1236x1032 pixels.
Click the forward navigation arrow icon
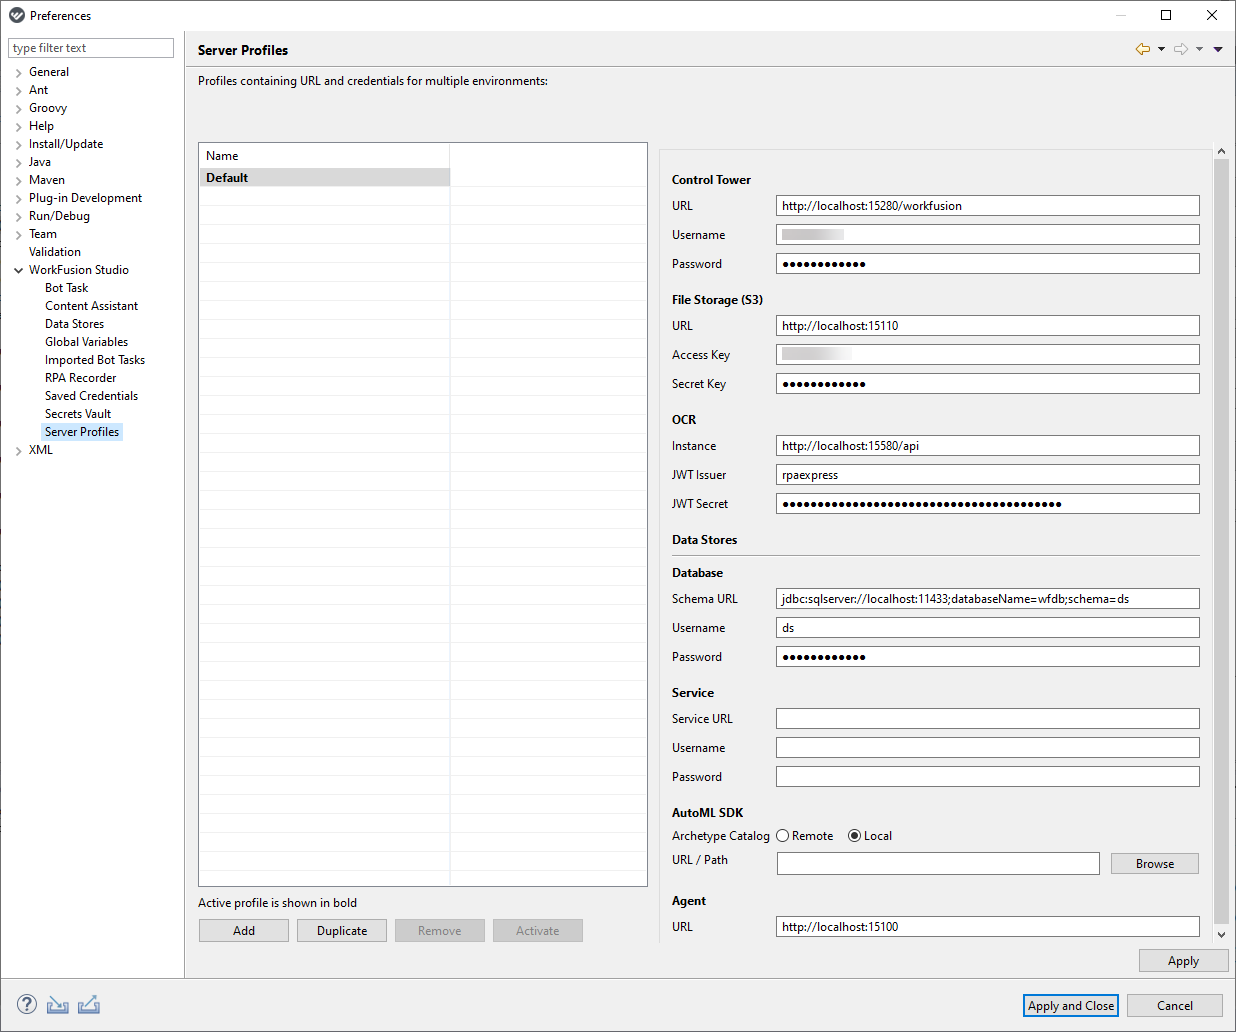1181,49
